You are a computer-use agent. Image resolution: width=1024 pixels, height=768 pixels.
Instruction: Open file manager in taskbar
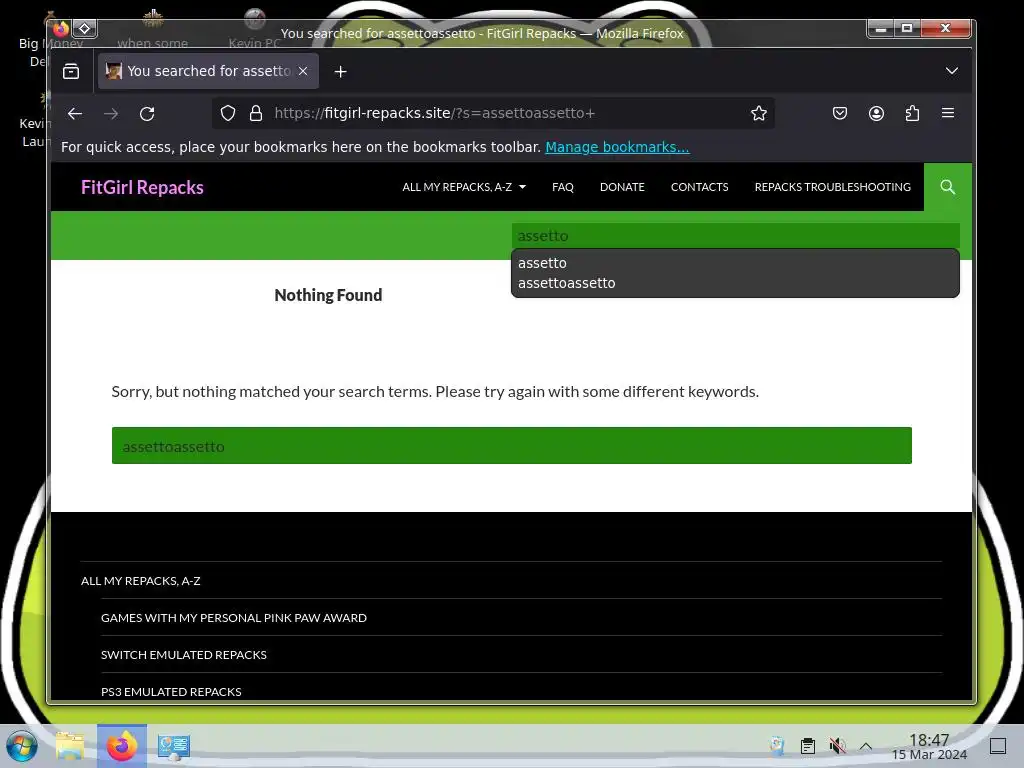(70, 746)
